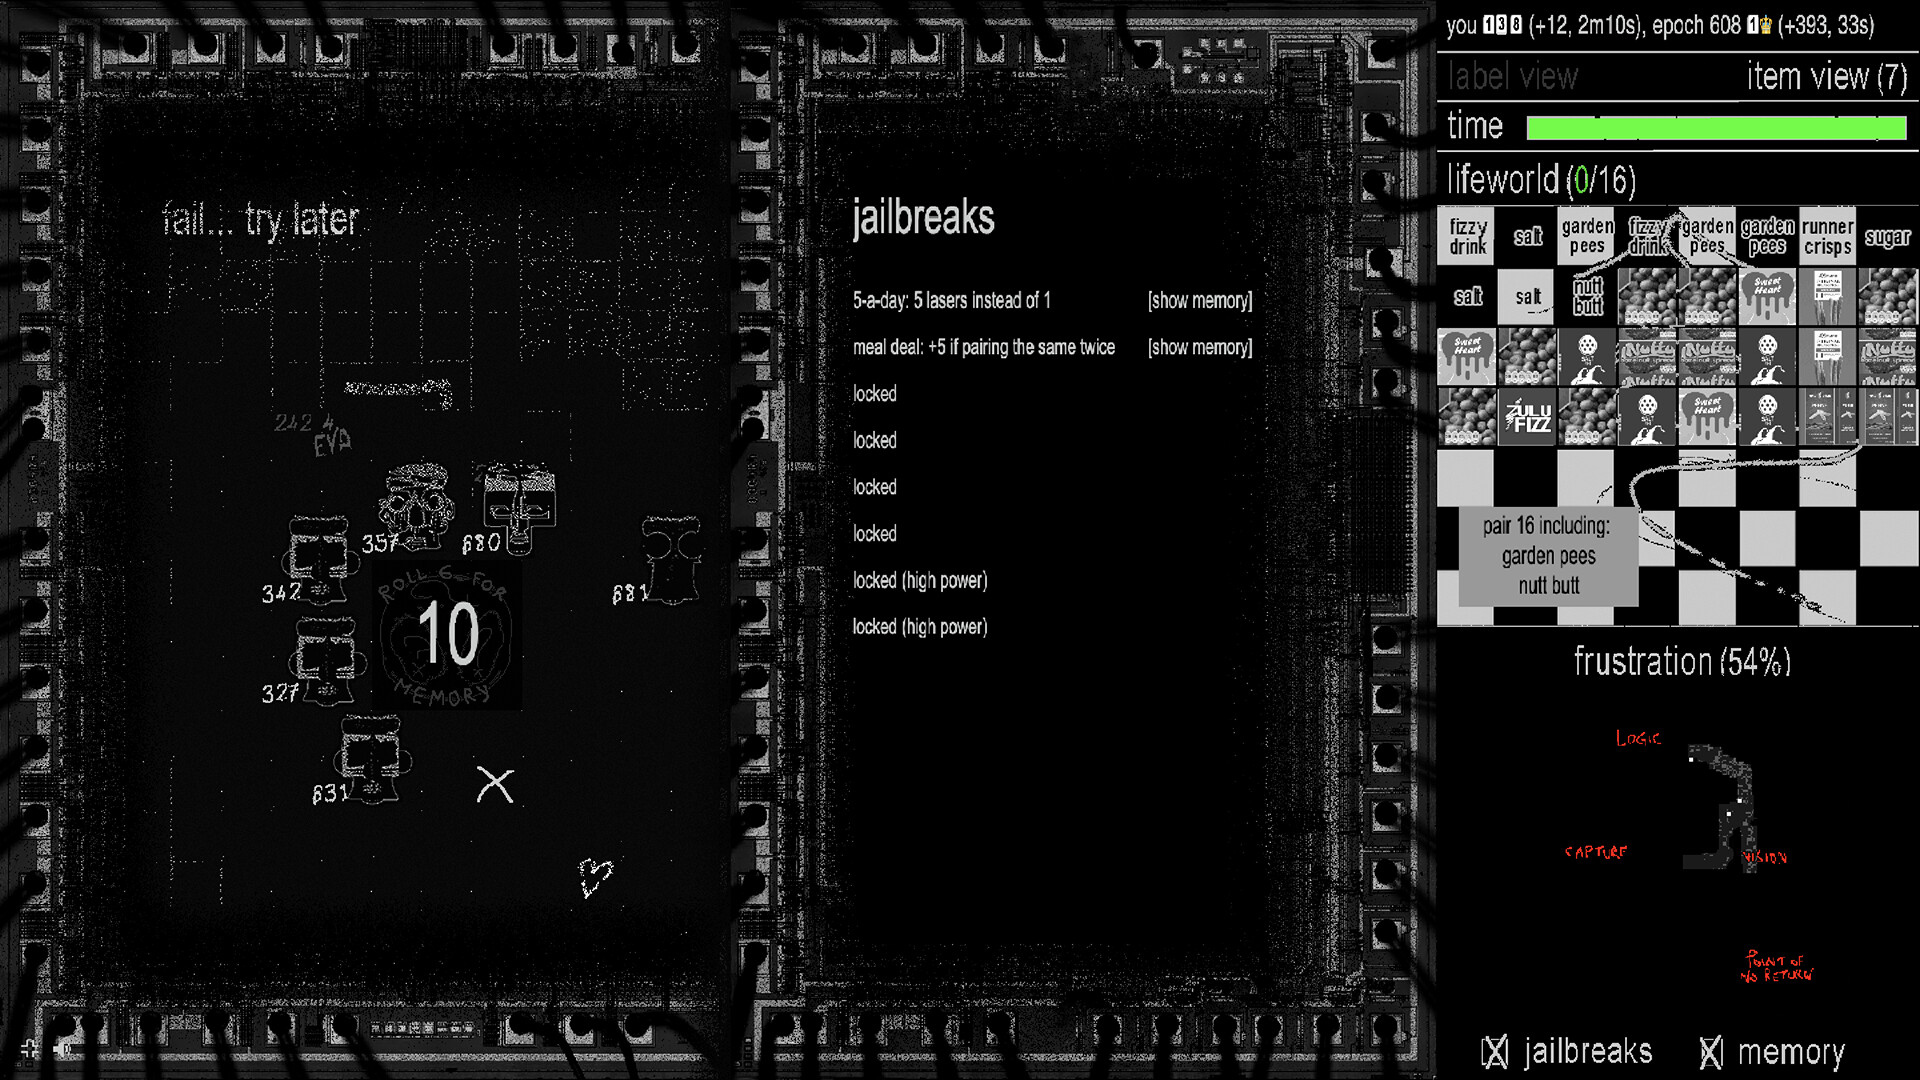
Task: Click the sound speaker icon at bottom-left
Action: (62, 1048)
